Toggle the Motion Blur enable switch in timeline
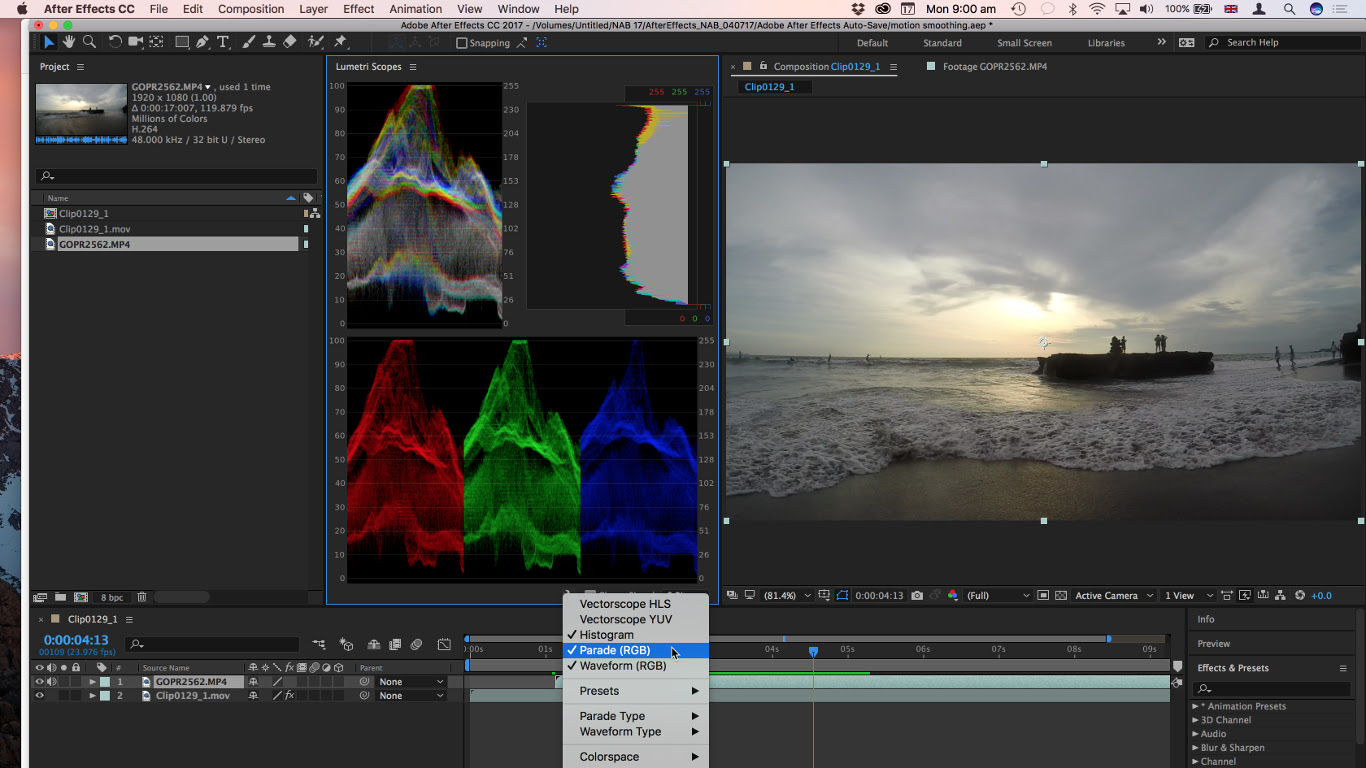The width and height of the screenshot is (1366, 768). [417, 645]
